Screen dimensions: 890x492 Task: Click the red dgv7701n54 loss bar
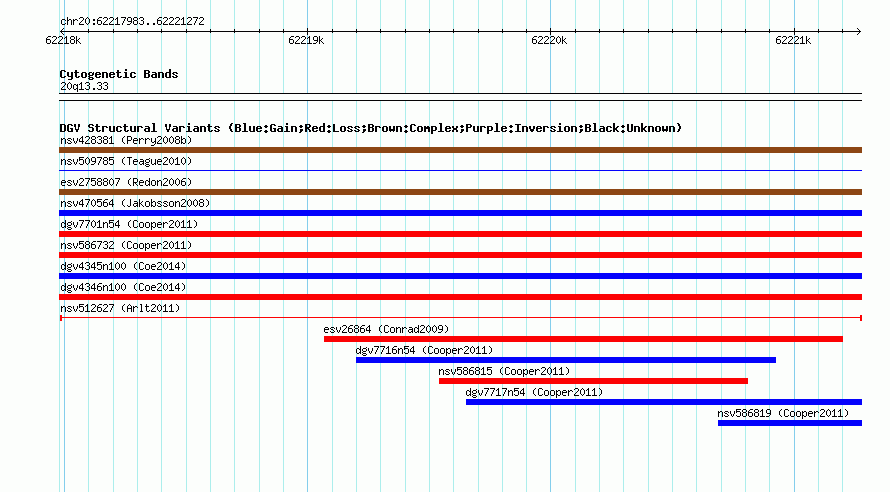[x=460, y=234]
